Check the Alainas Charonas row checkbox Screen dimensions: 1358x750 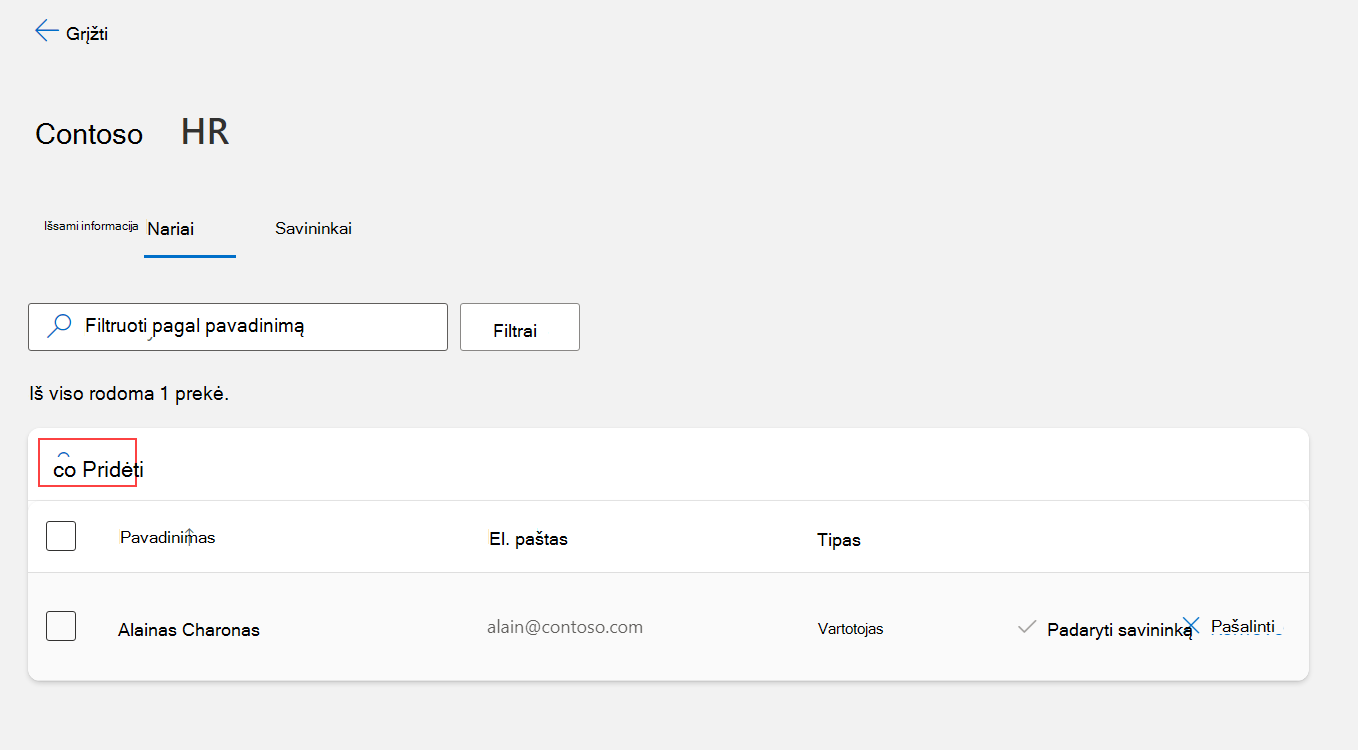pos(61,626)
